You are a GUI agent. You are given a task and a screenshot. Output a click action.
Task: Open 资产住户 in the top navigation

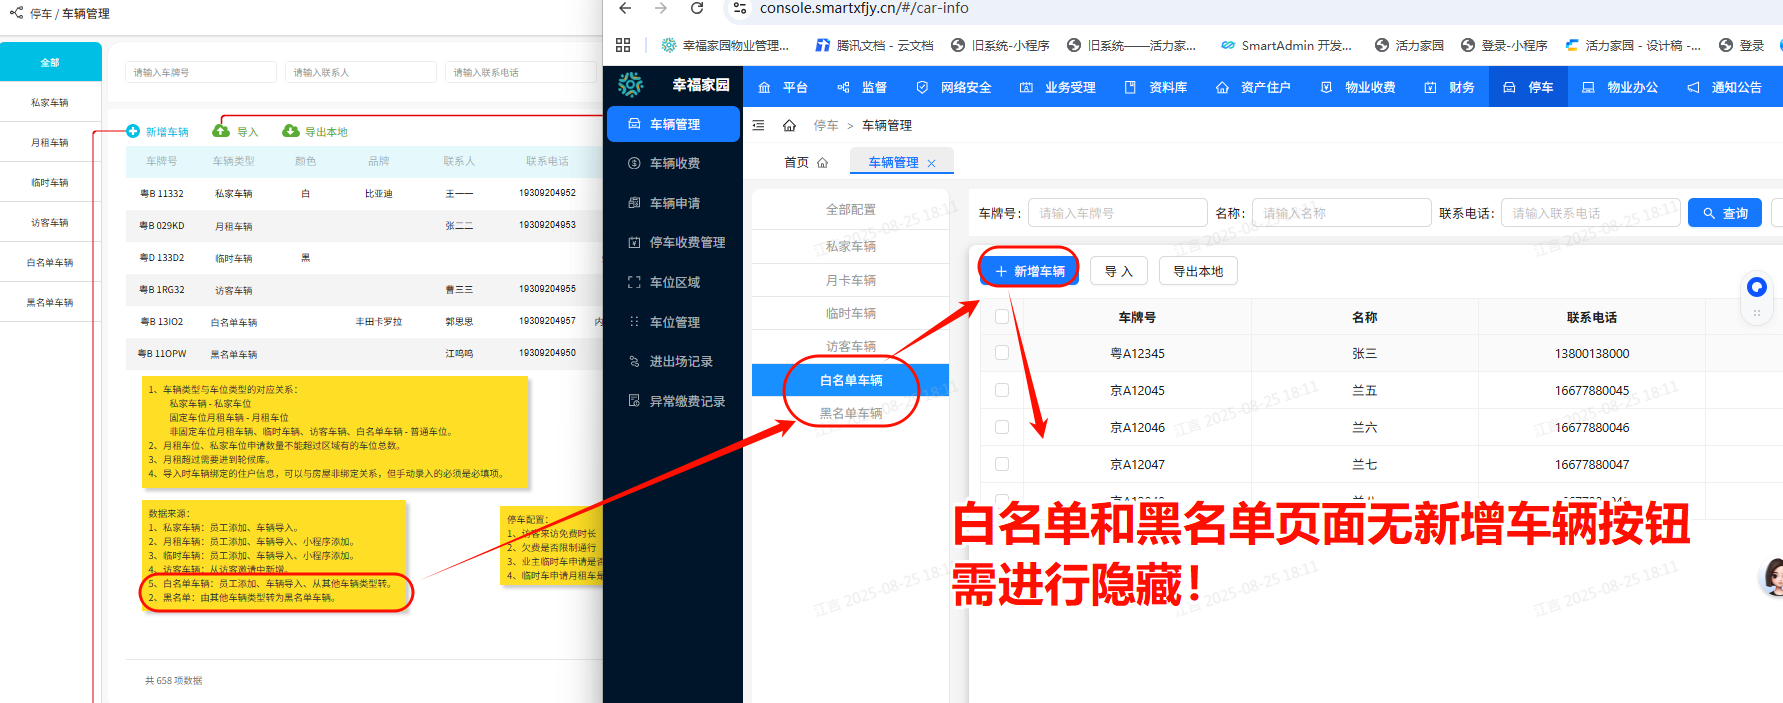click(1253, 88)
